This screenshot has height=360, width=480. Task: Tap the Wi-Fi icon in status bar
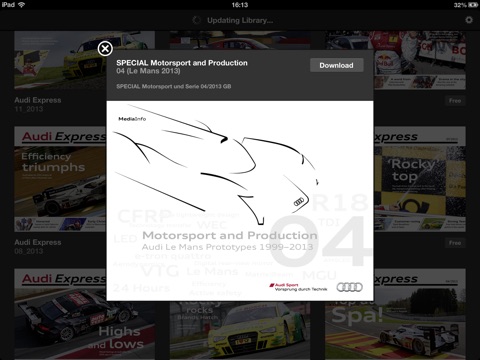[22, 4]
